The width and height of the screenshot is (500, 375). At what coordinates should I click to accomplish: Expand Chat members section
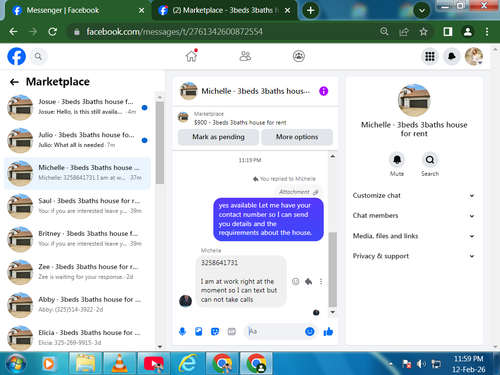point(413,216)
